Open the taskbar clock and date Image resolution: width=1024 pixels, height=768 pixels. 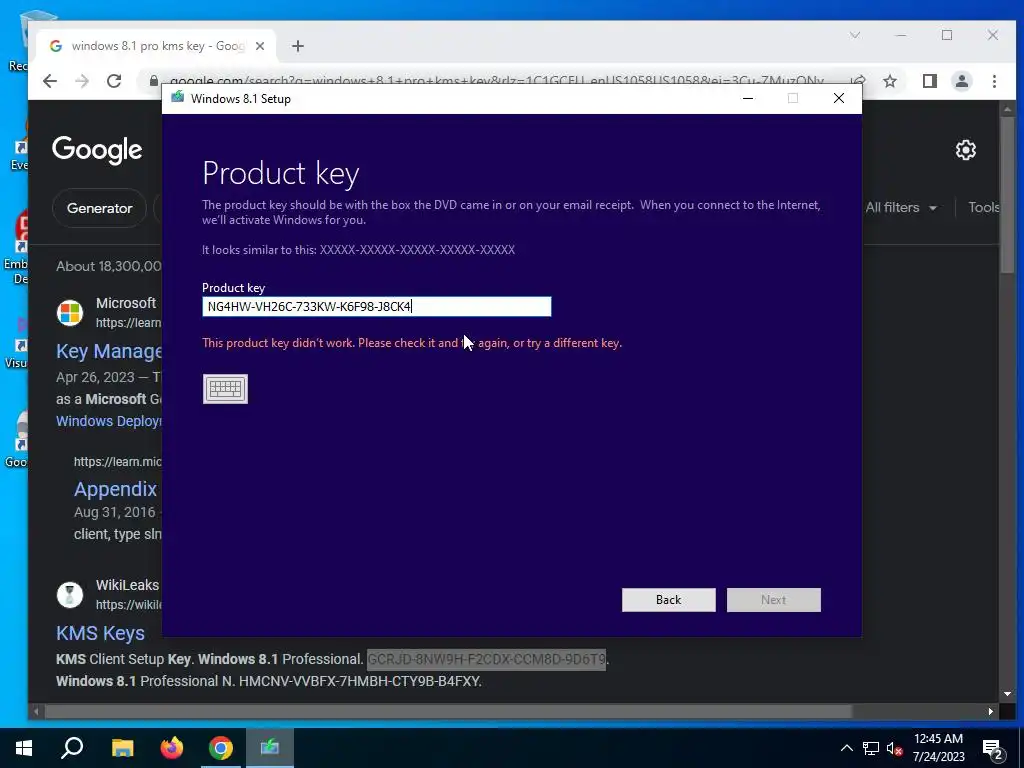coord(938,748)
